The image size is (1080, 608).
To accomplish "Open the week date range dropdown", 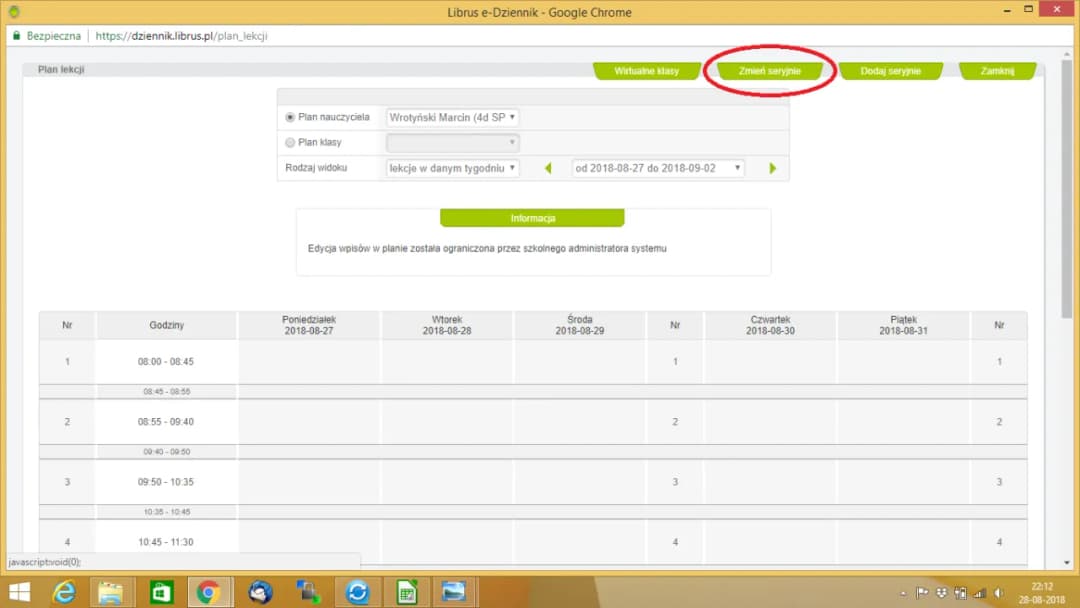I will (x=658, y=168).
